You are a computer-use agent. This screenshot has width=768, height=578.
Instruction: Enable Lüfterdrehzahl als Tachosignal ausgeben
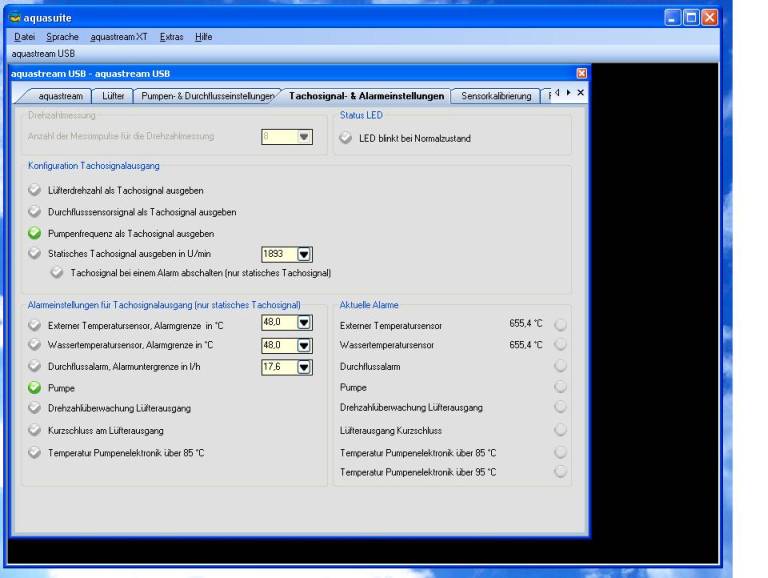pos(35,190)
